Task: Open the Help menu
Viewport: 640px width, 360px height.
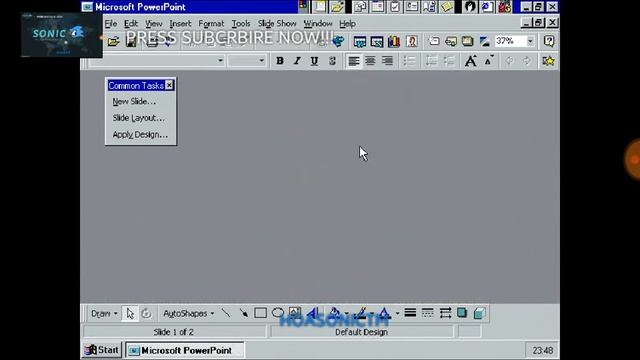Action: pyautogui.click(x=347, y=24)
